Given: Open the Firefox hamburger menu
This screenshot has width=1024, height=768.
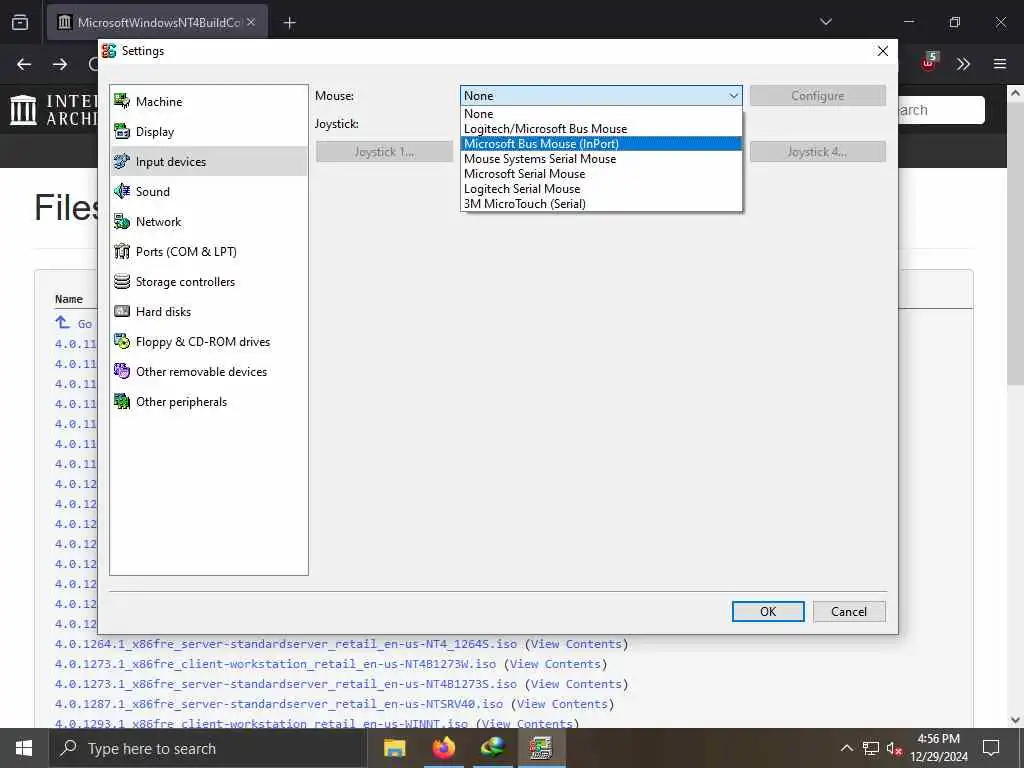Looking at the screenshot, I should 1000,64.
